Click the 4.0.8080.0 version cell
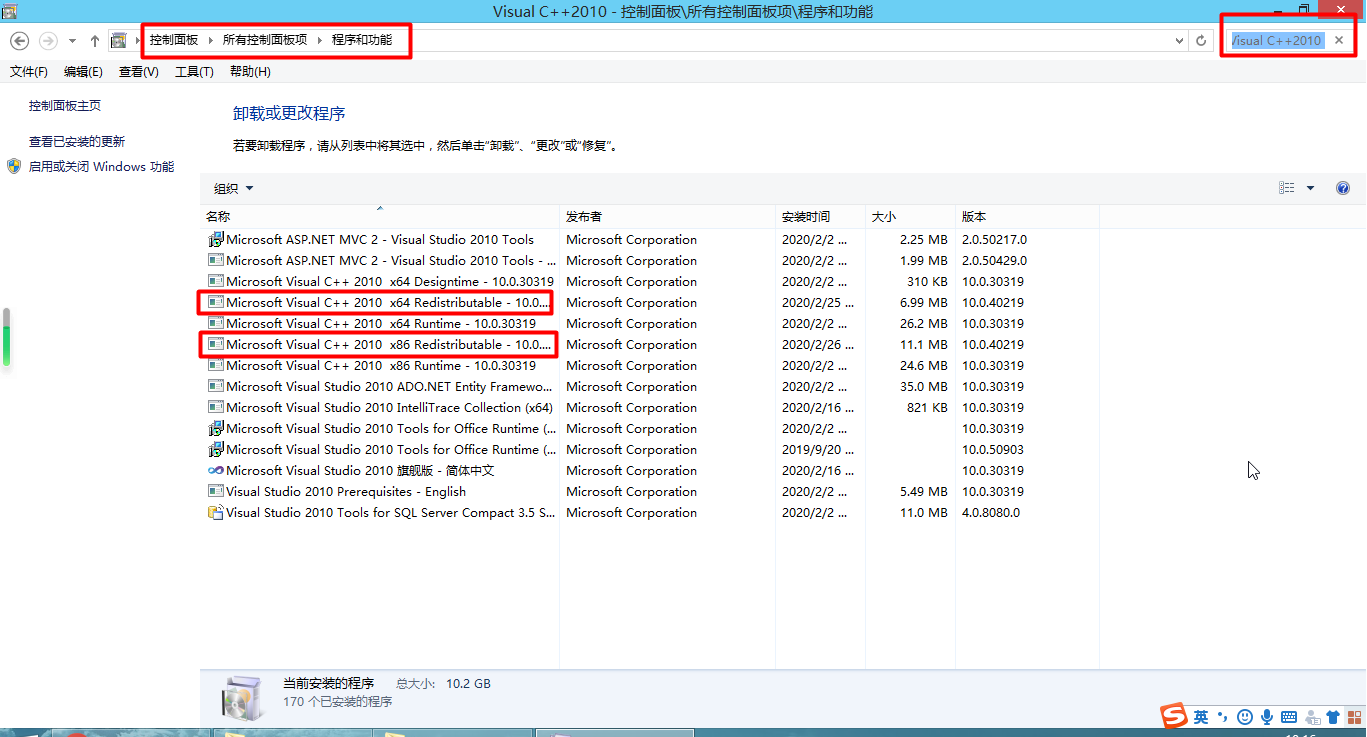Screen dimensions: 1367x737 click(991, 513)
